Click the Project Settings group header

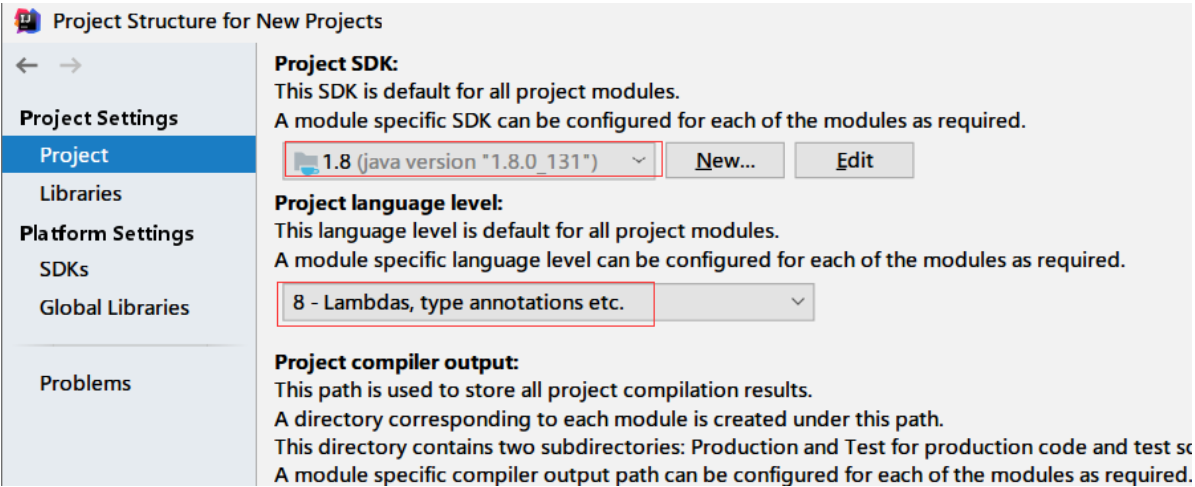tap(99, 118)
